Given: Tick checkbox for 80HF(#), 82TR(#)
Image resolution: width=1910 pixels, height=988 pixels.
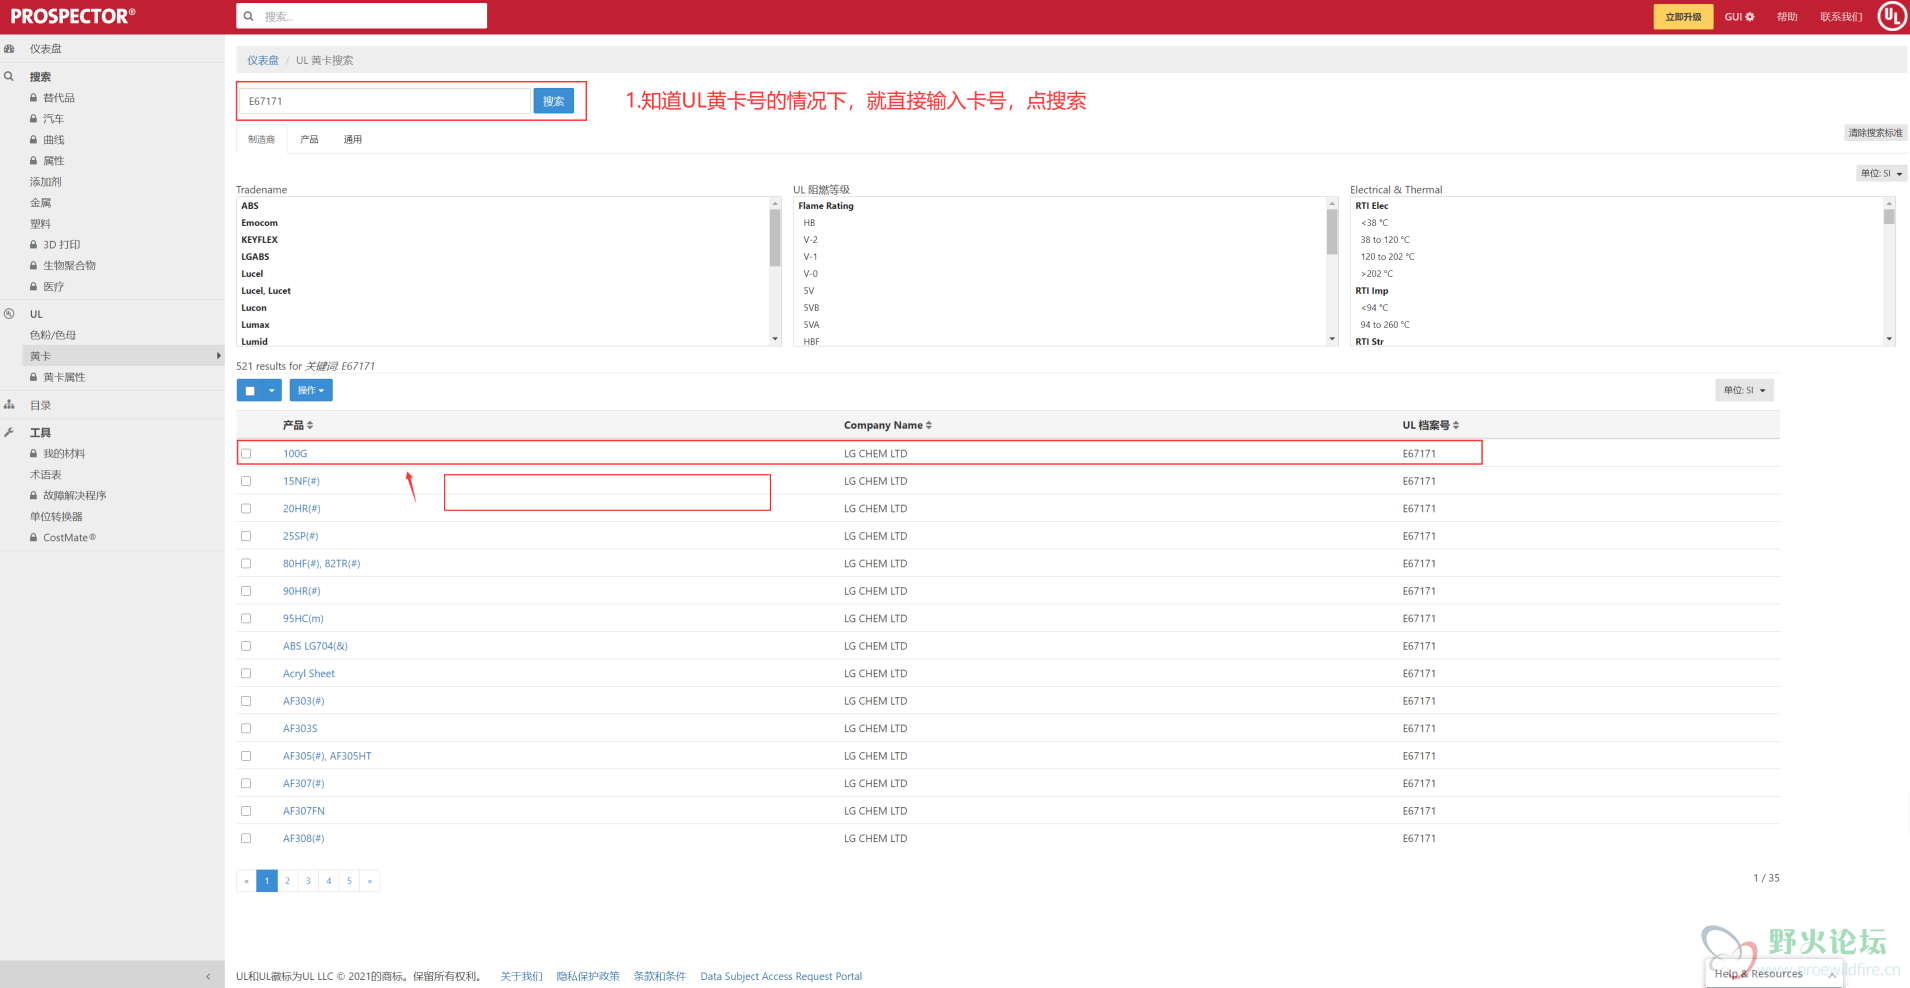Looking at the screenshot, I should coord(246,564).
